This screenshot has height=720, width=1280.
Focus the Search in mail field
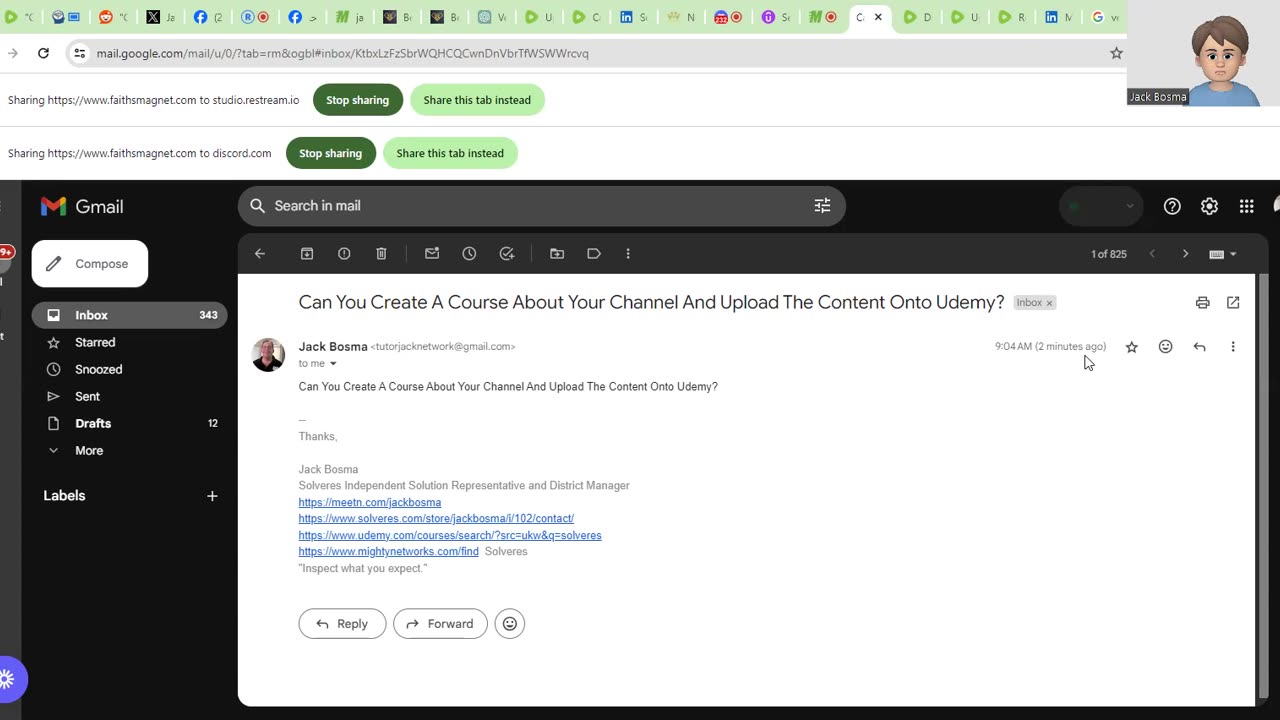(541, 206)
